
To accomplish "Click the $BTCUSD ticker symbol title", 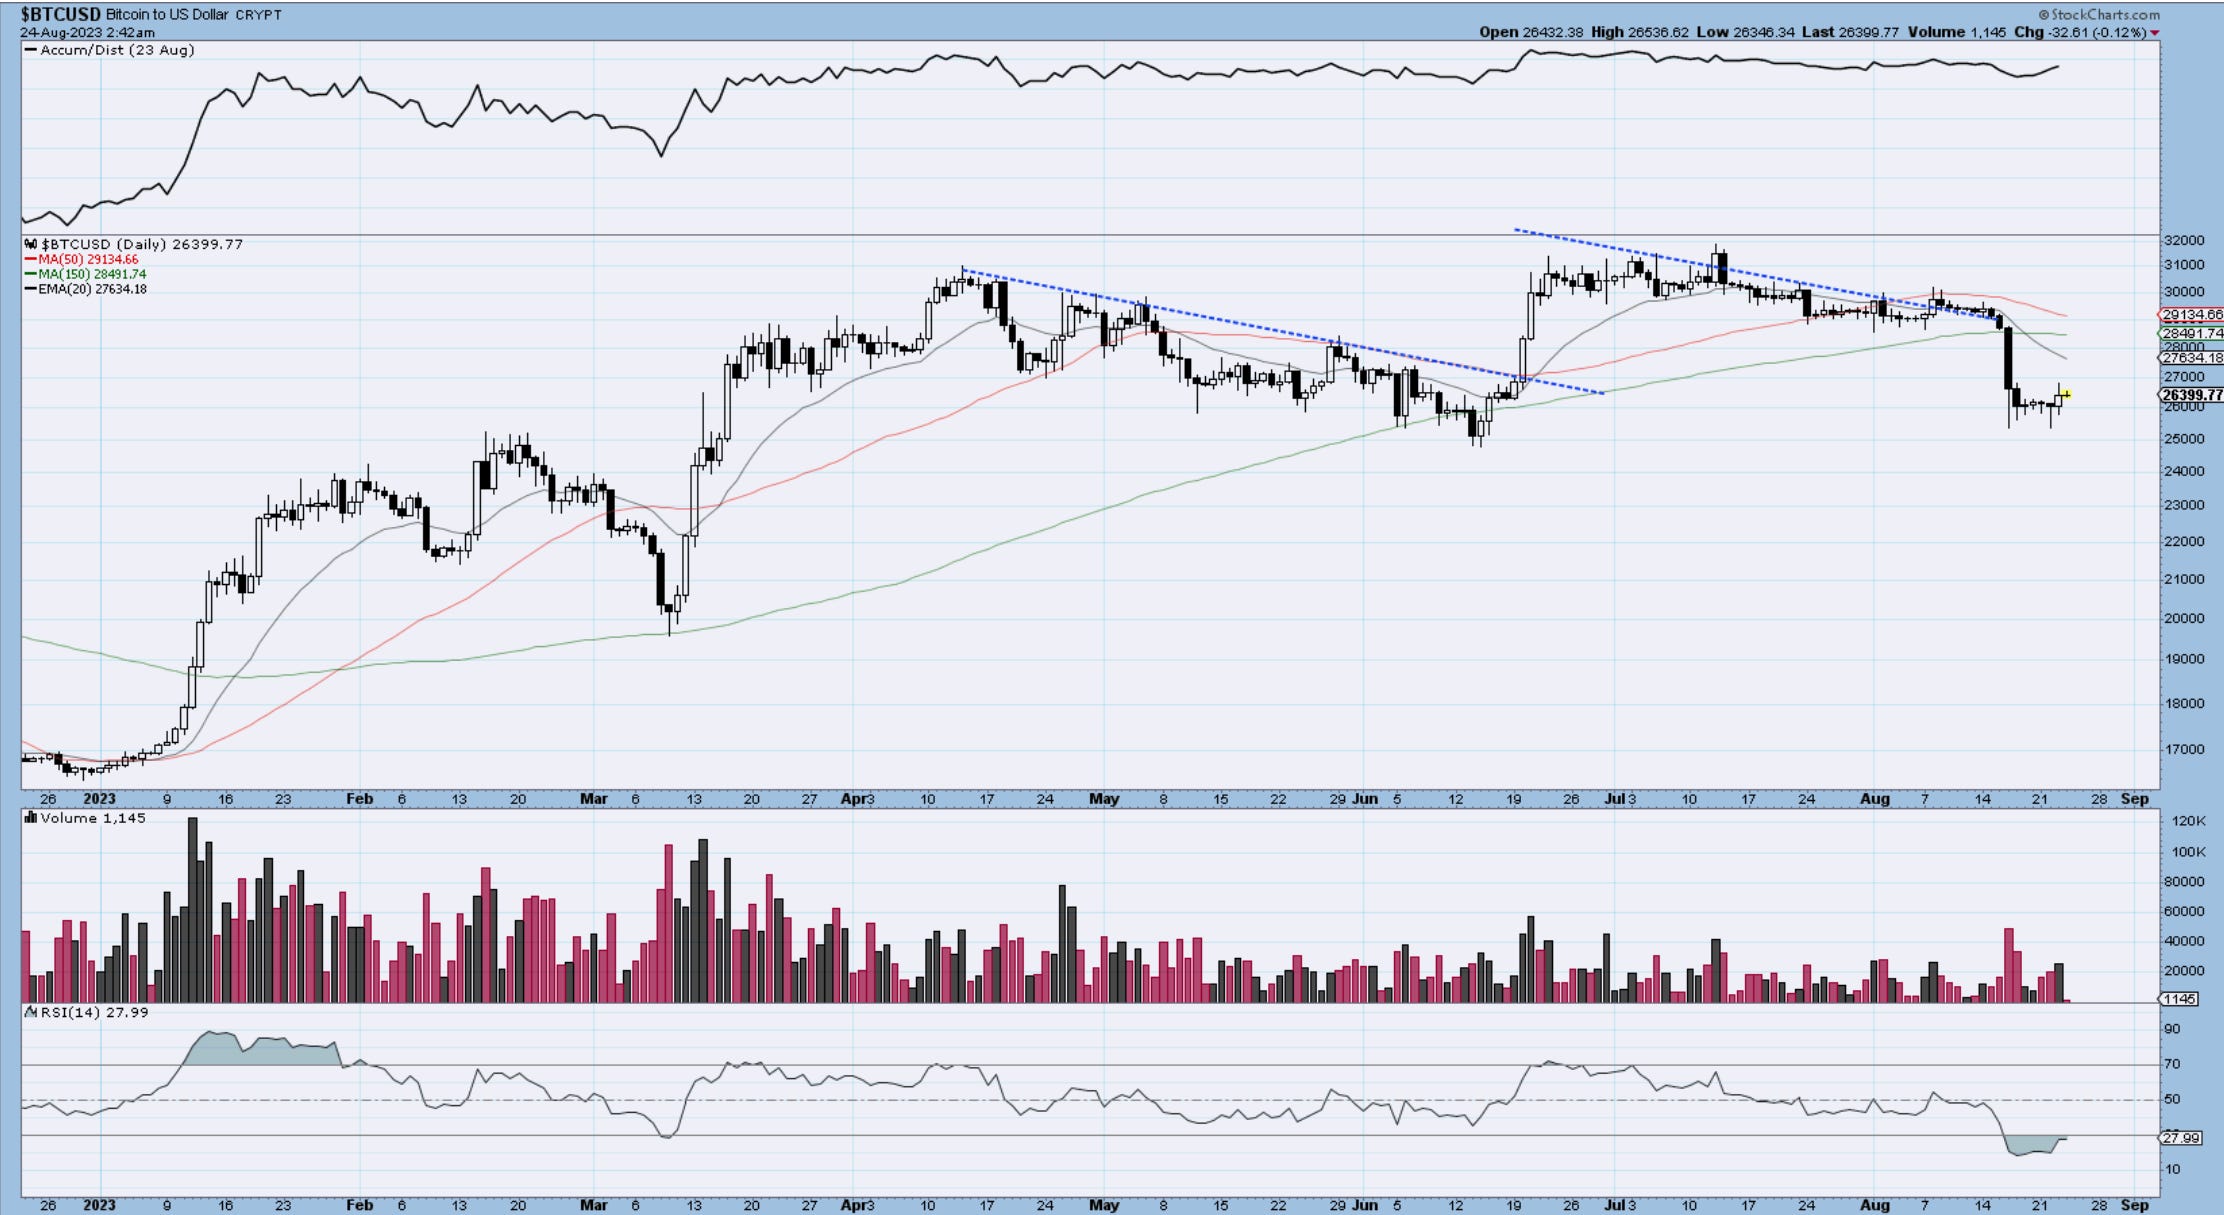I will coord(60,15).
